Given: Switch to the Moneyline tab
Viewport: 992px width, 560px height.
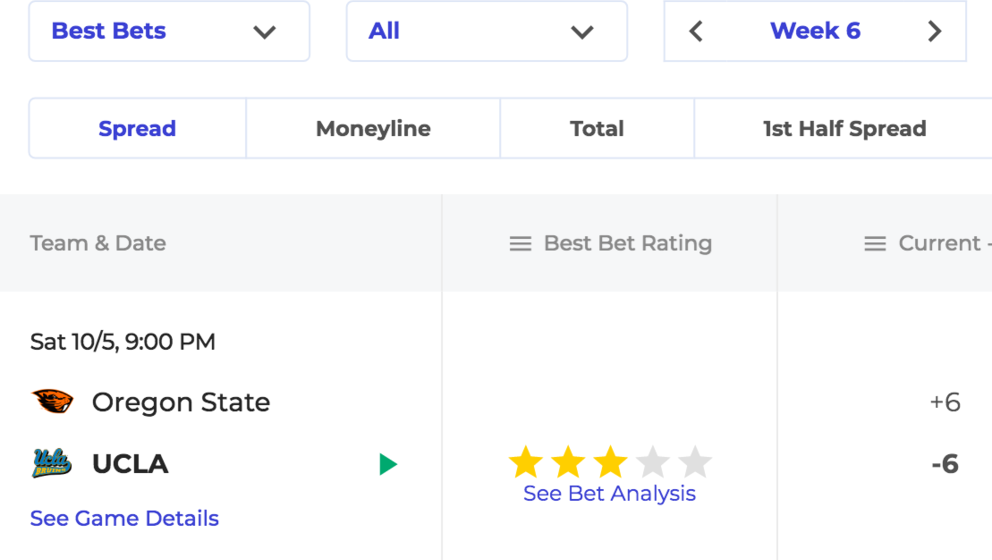Looking at the screenshot, I should coord(373,128).
